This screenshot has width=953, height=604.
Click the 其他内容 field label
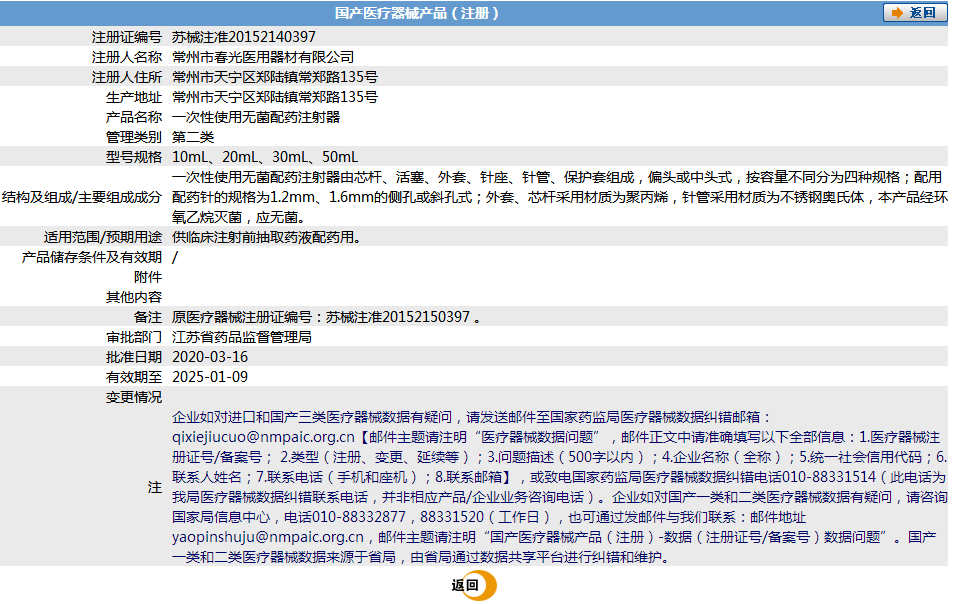134,297
